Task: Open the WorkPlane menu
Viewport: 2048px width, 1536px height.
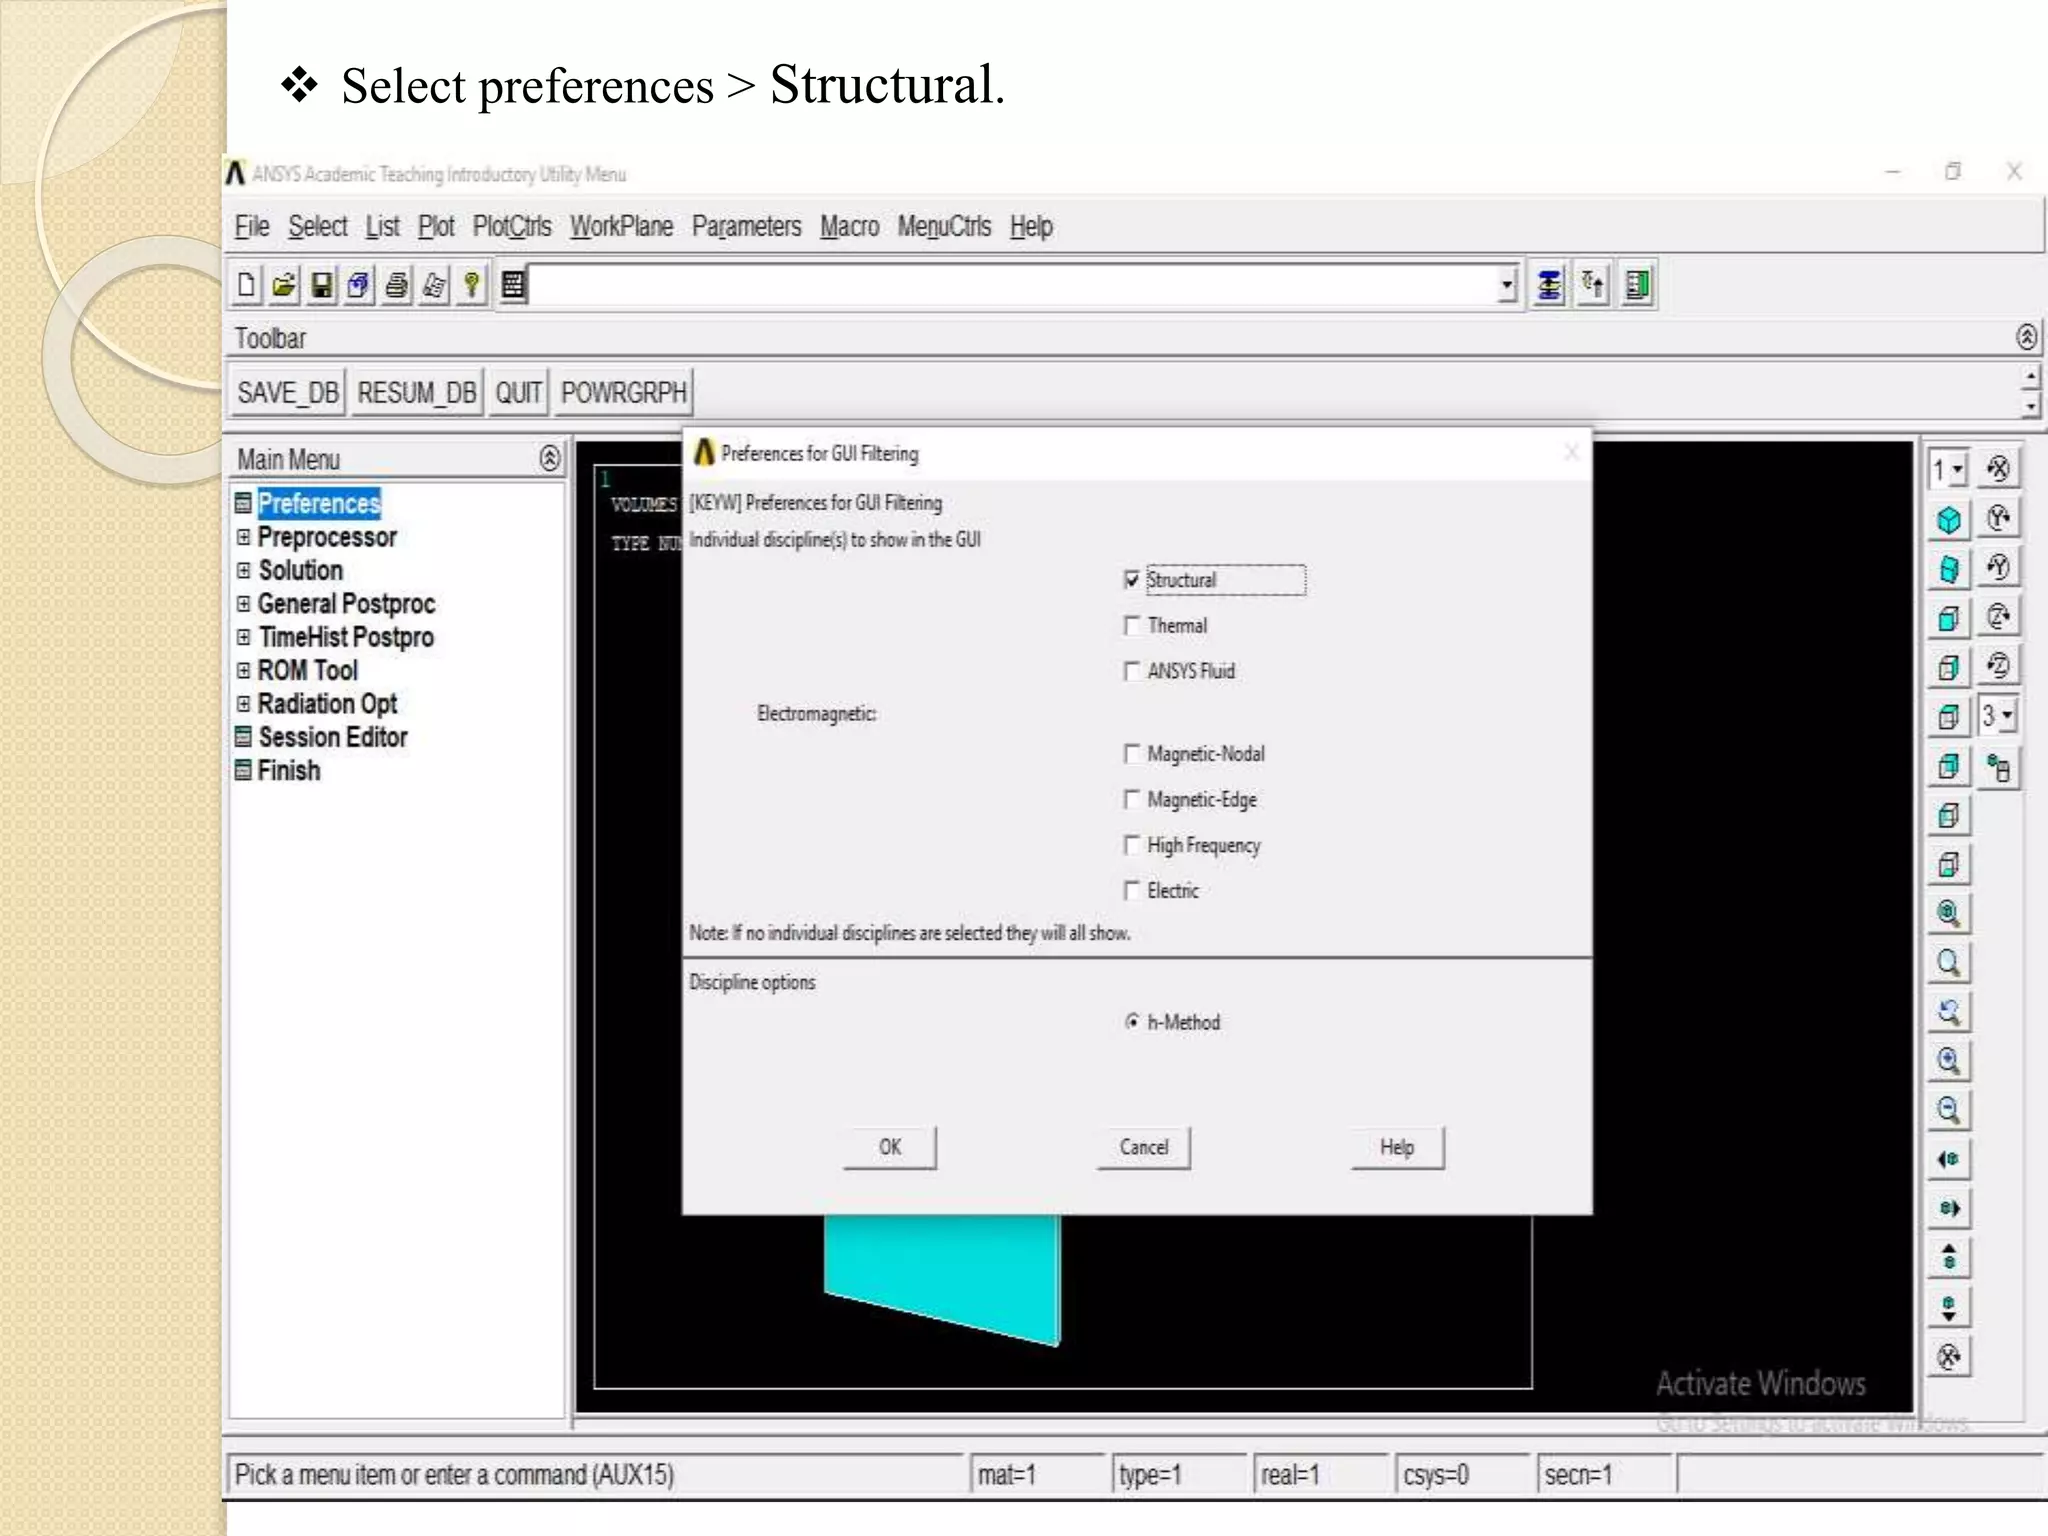Action: pyautogui.click(x=621, y=227)
